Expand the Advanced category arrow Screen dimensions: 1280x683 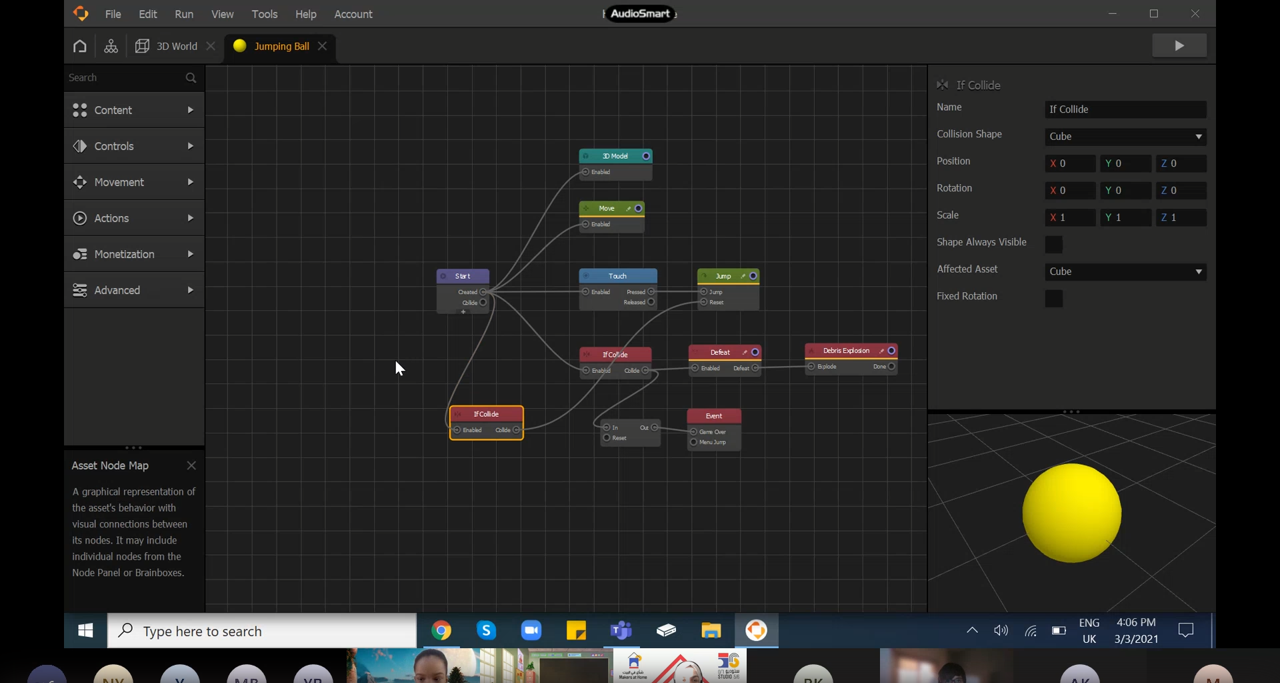(x=190, y=290)
